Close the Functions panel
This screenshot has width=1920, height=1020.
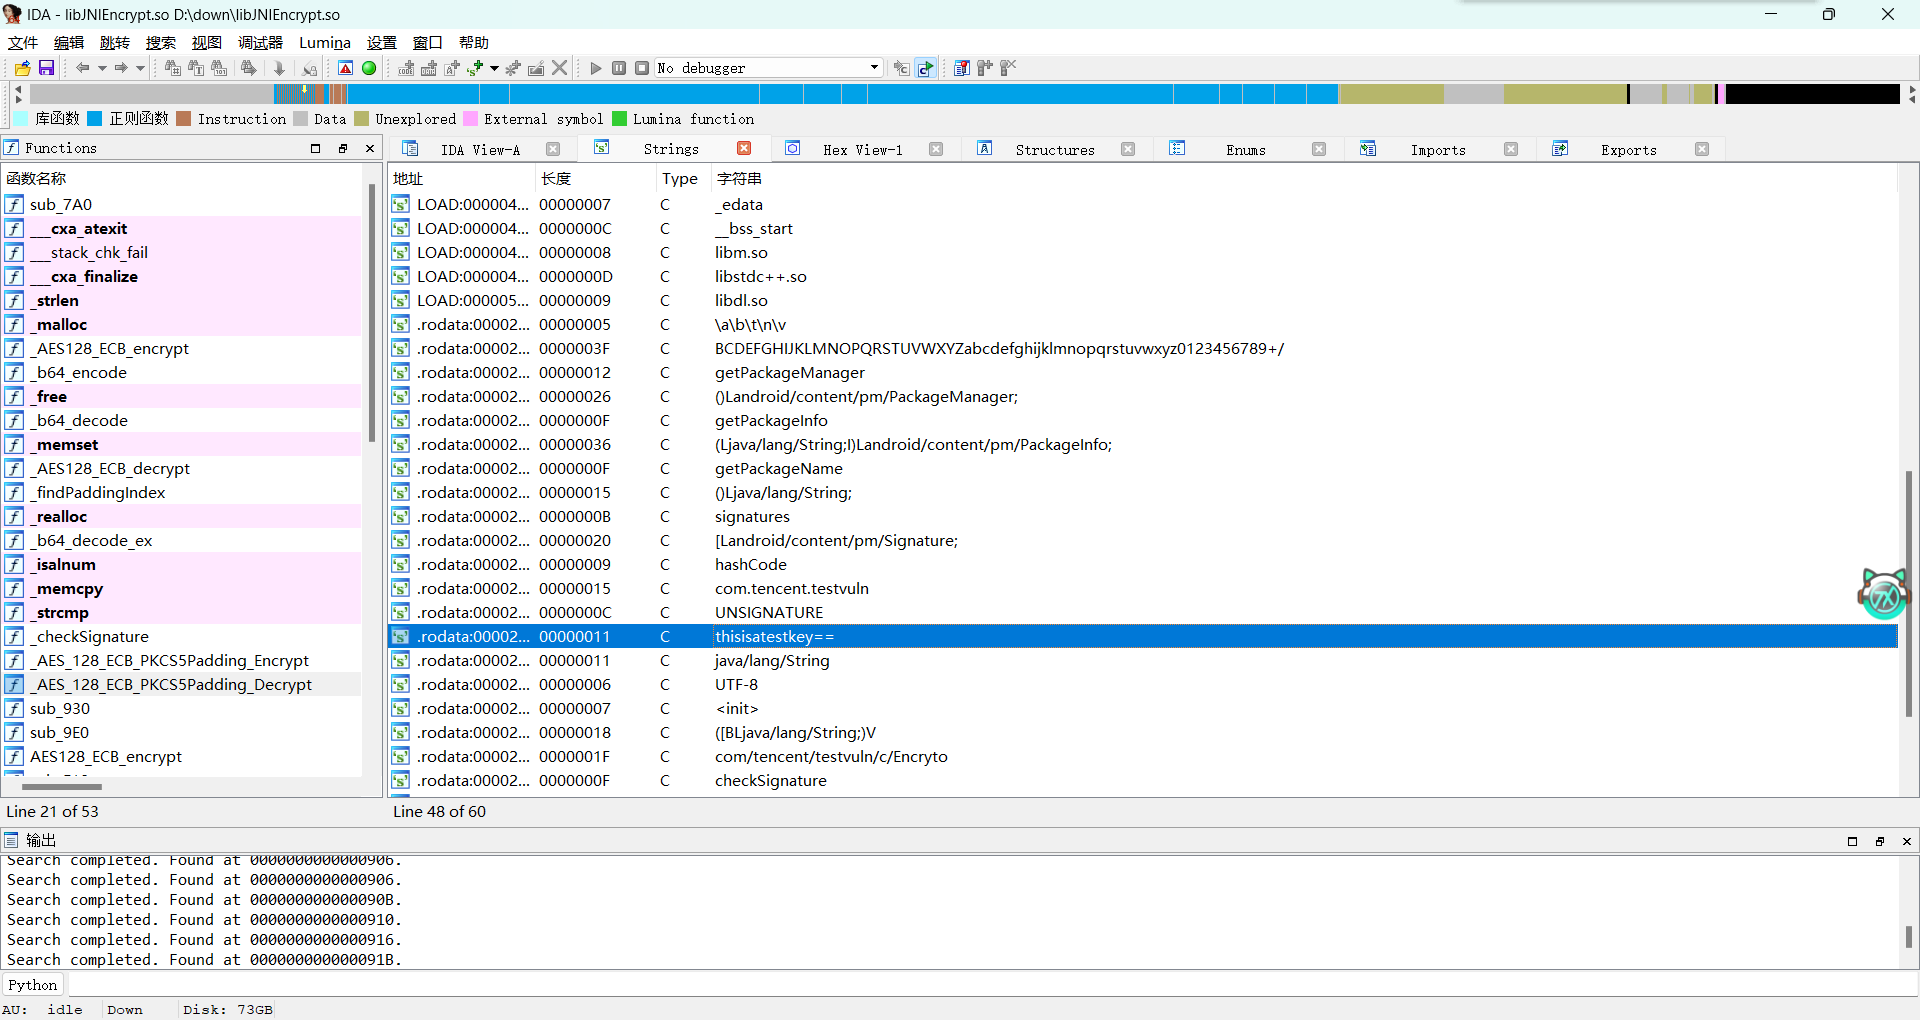[x=370, y=148]
